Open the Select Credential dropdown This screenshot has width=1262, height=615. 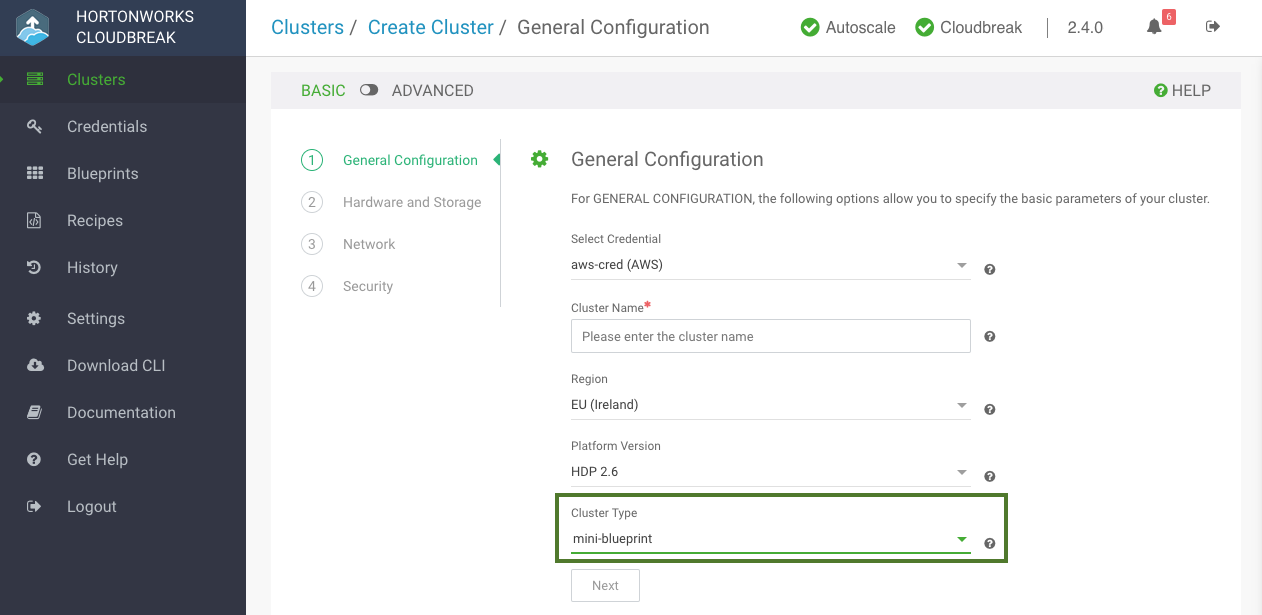[x=770, y=265]
